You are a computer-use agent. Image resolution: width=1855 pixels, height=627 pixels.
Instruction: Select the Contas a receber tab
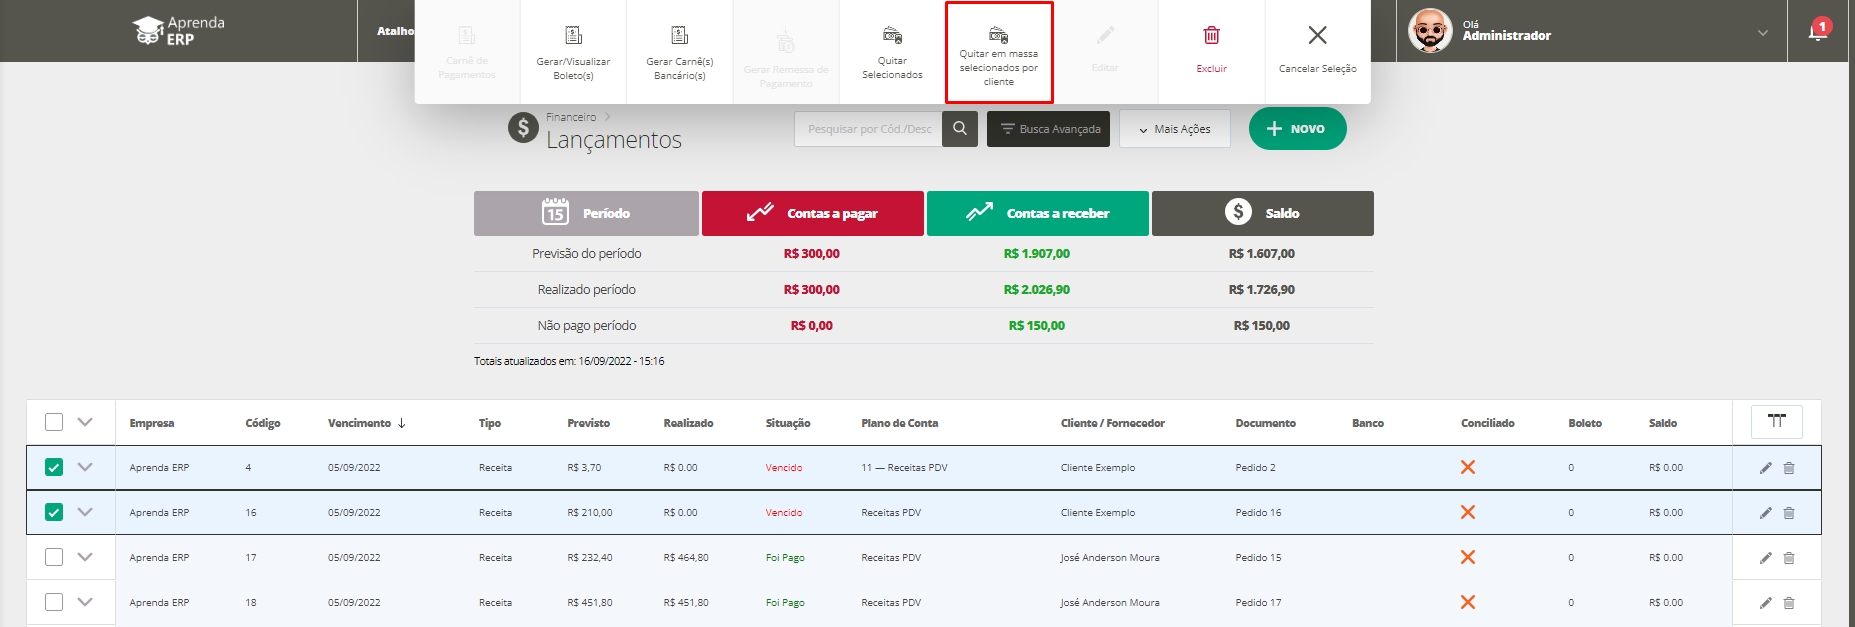tap(1037, 213)
